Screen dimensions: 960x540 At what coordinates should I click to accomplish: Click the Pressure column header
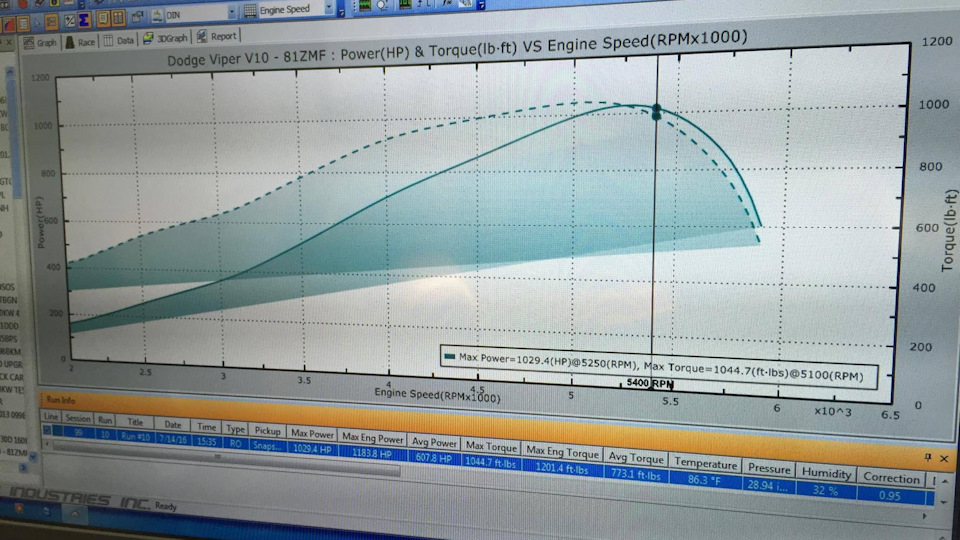769,469
